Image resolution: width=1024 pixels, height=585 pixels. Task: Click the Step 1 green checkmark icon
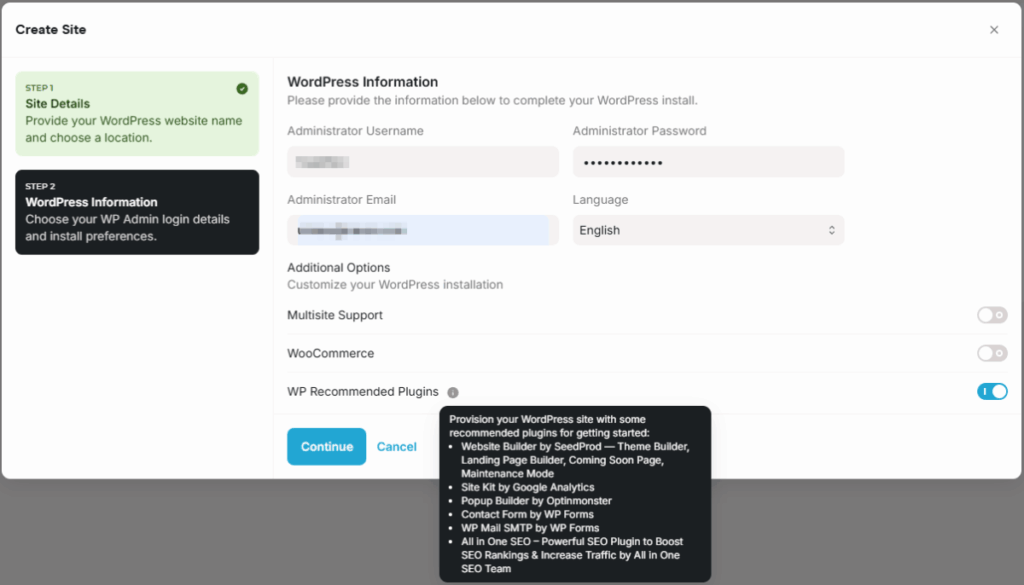click(x=242, y=88)
